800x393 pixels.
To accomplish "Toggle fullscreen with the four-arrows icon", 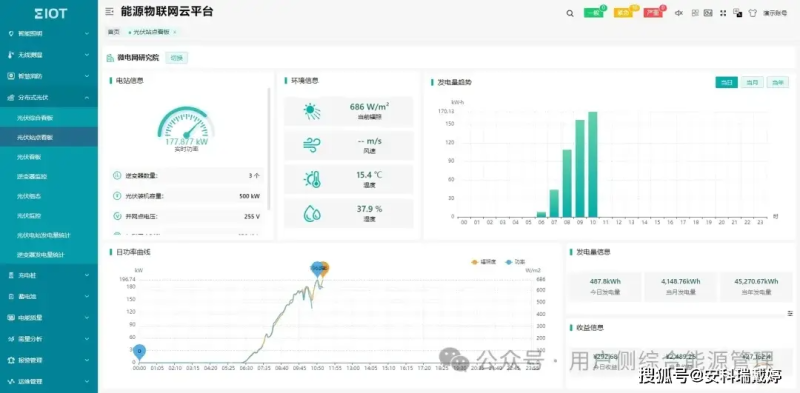I will 723,13.
